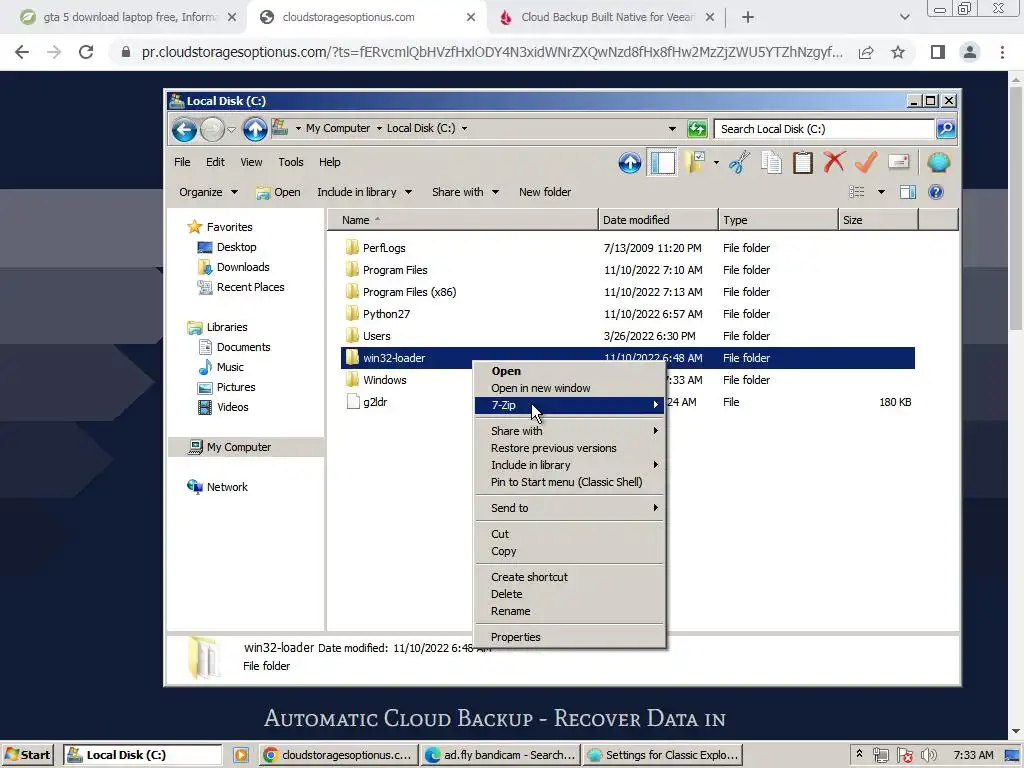Image resolution: width=1024 pixels, height=768 pixels.
Task: Click the Explorer Forward arrow button
Action: (x=212, y=129)
